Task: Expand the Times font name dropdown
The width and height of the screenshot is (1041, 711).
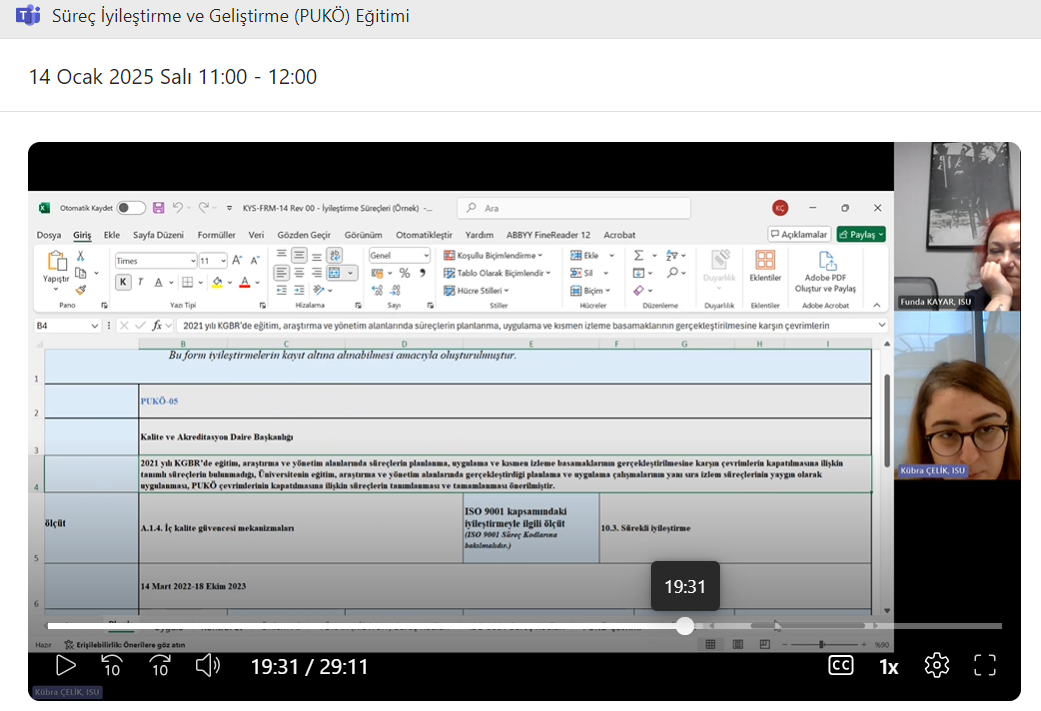Action: click(193, 260)
